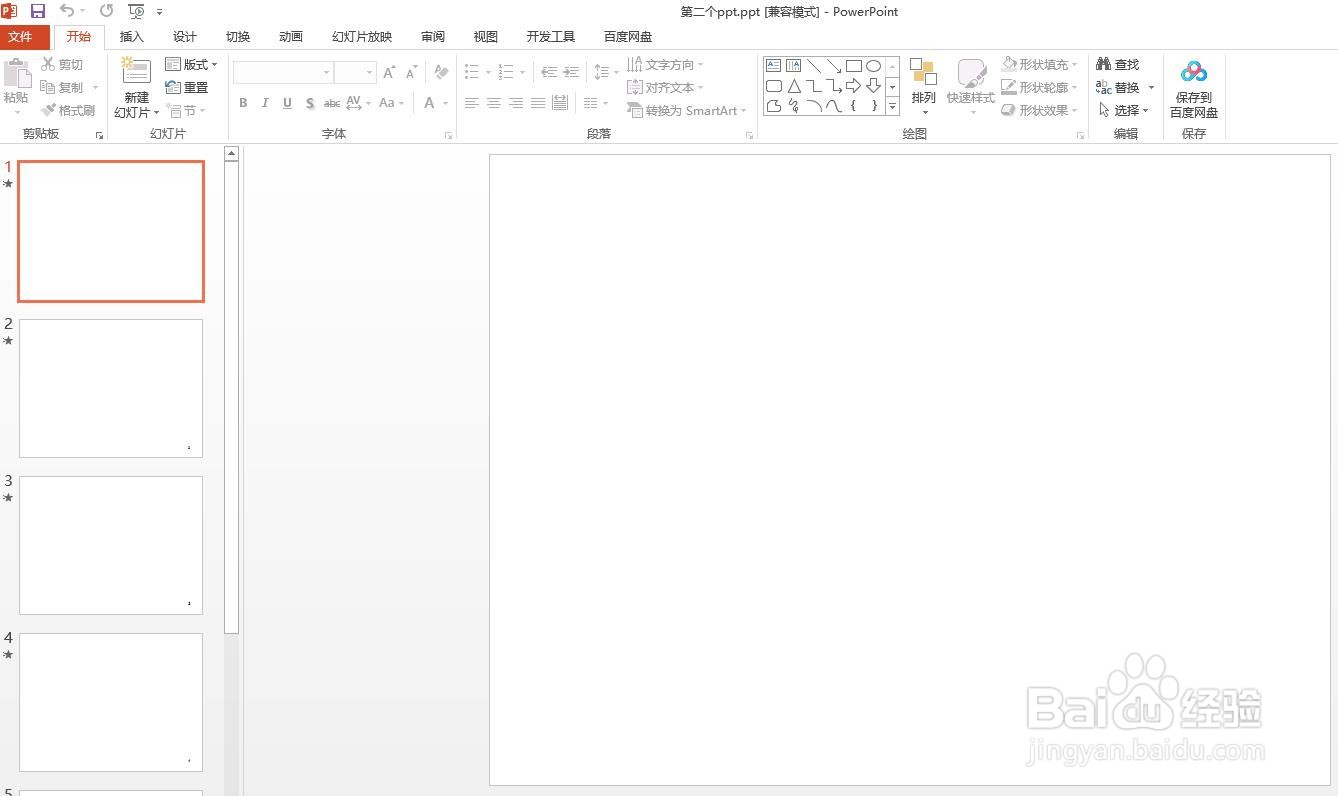Image resolution: width=1338 pixels, height=796 pixels.
Task: Switch to the 插入 (Insert) tab
Action: pos(132,37)
